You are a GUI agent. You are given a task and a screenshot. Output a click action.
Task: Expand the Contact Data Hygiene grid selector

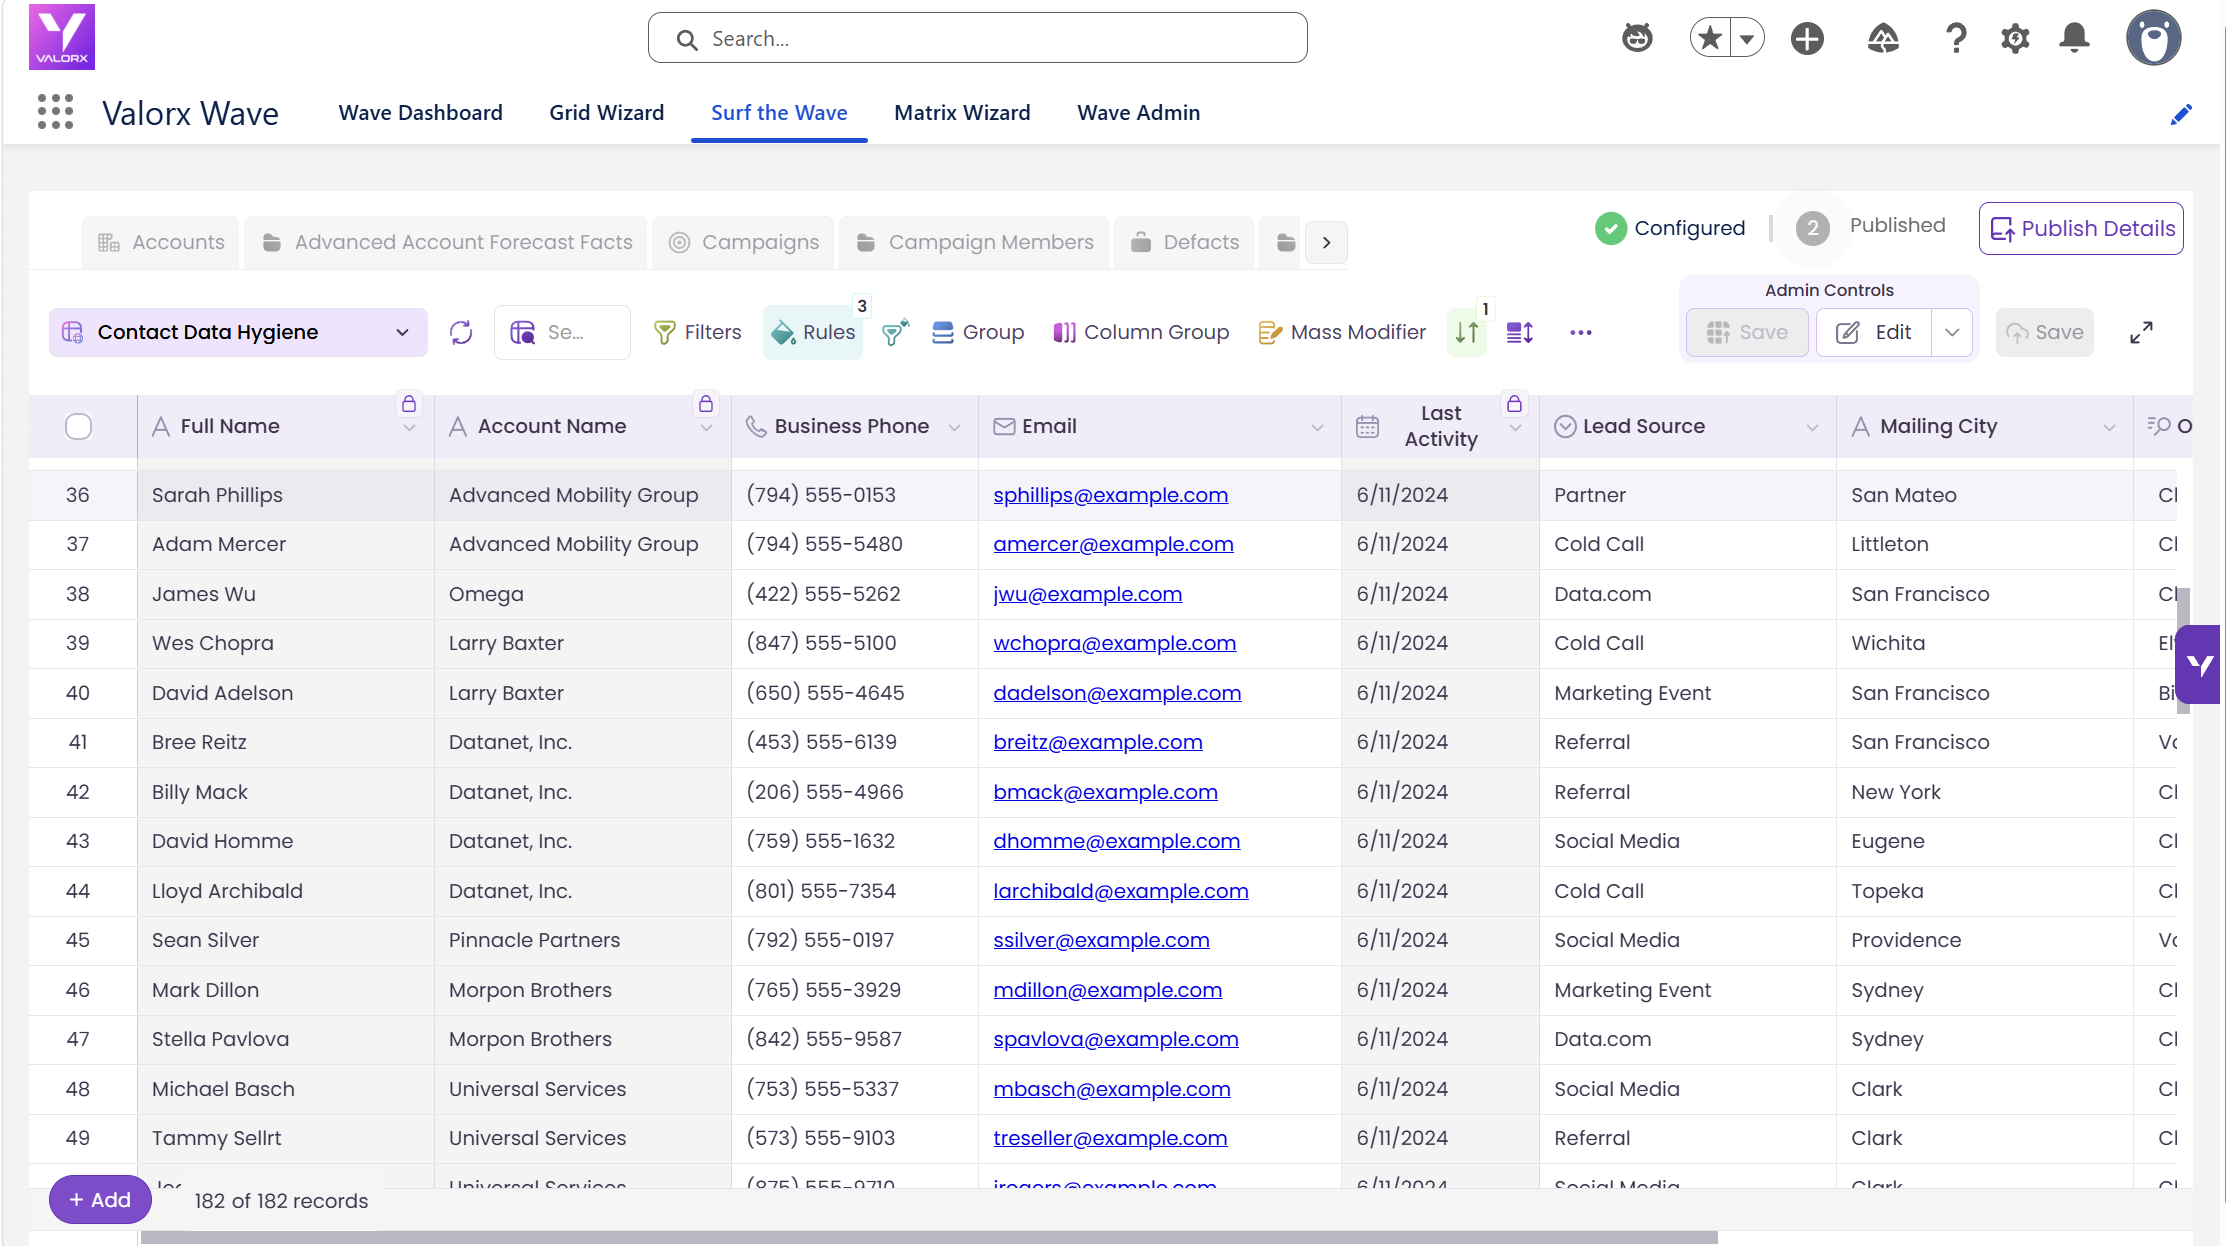[x=238, y=332]
